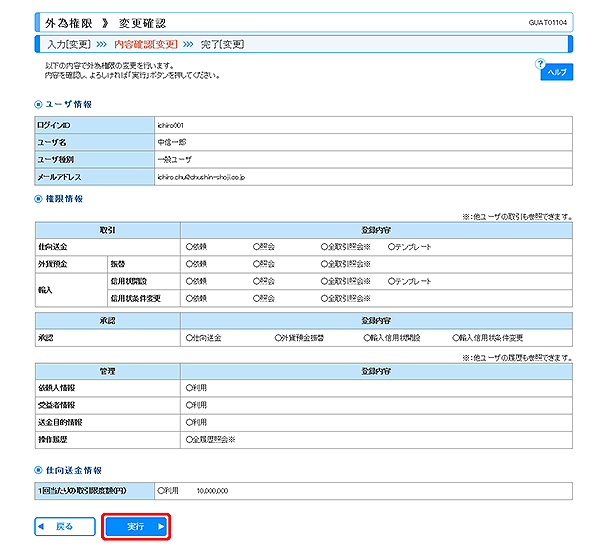Click the note about other users' transactions
The width and height of the screenshot is (600, 550).
(x=517, y=217)
